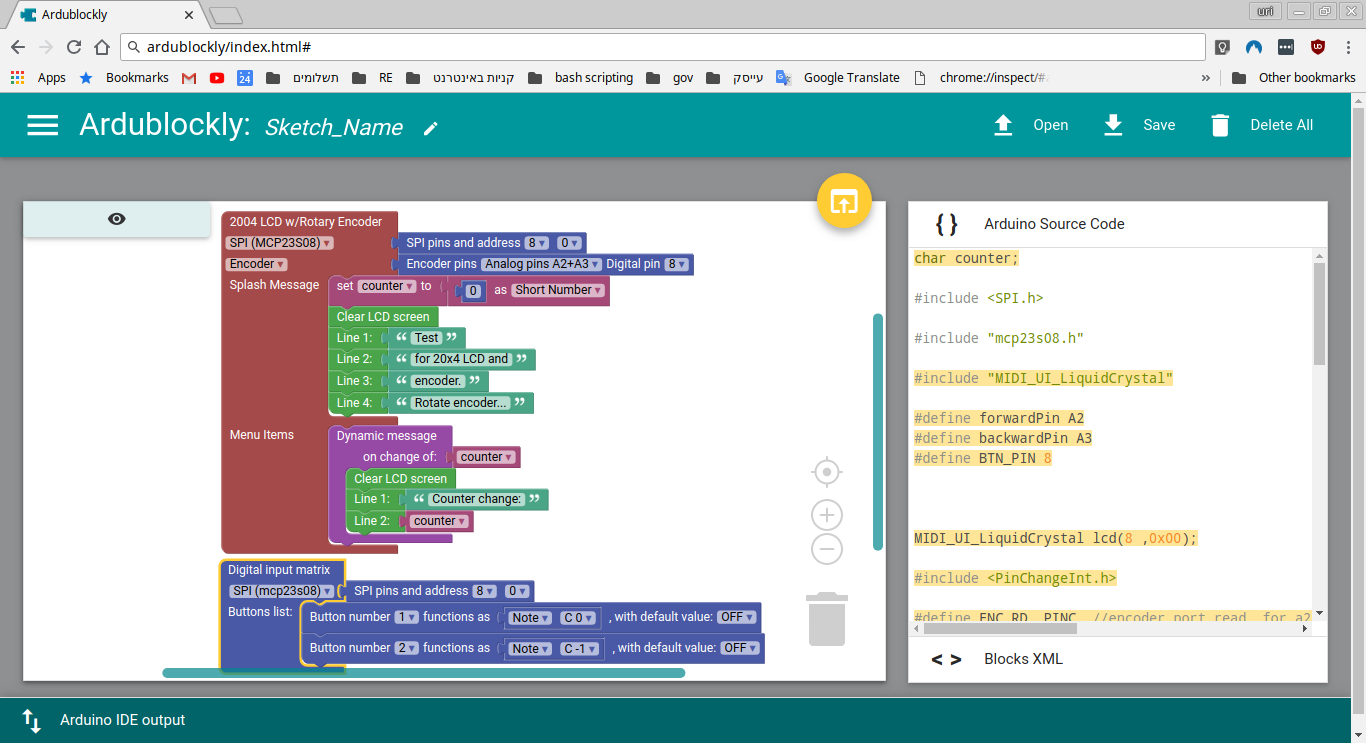Screen dimensions: 1366x743
Task: Expand Blocks XML panel
Action: 1118,659
